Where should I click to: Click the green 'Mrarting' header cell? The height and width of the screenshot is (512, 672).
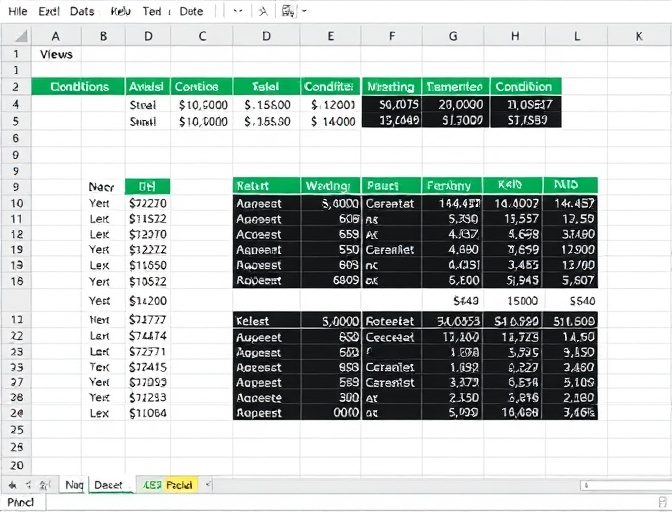click(x=392, y=87)
